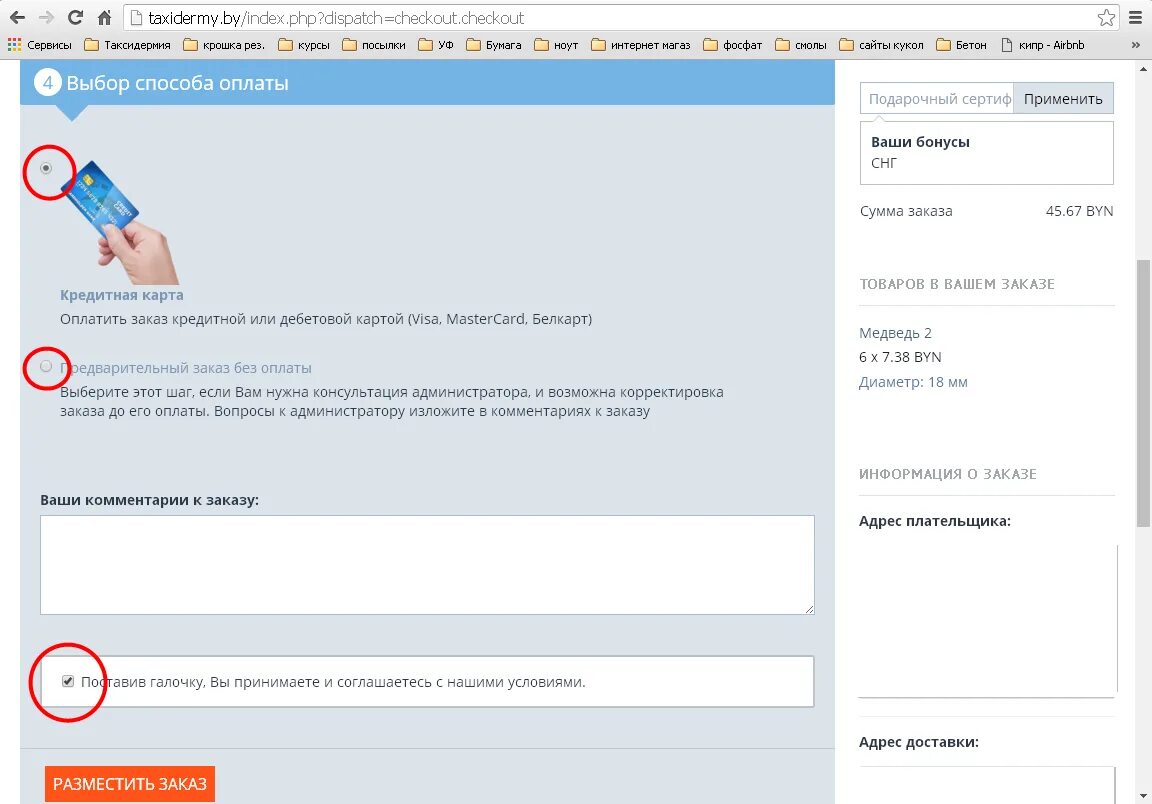1152x804 pixels.
Task: Click inside the order comments text area
Action: [x=427, y=565]
